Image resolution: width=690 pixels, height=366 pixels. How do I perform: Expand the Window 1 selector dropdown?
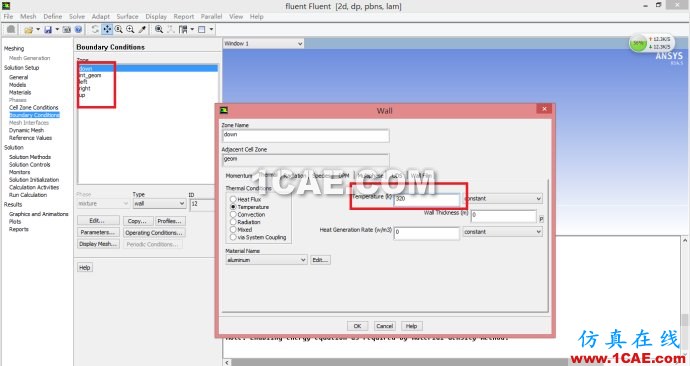click(x=263, y=44)
